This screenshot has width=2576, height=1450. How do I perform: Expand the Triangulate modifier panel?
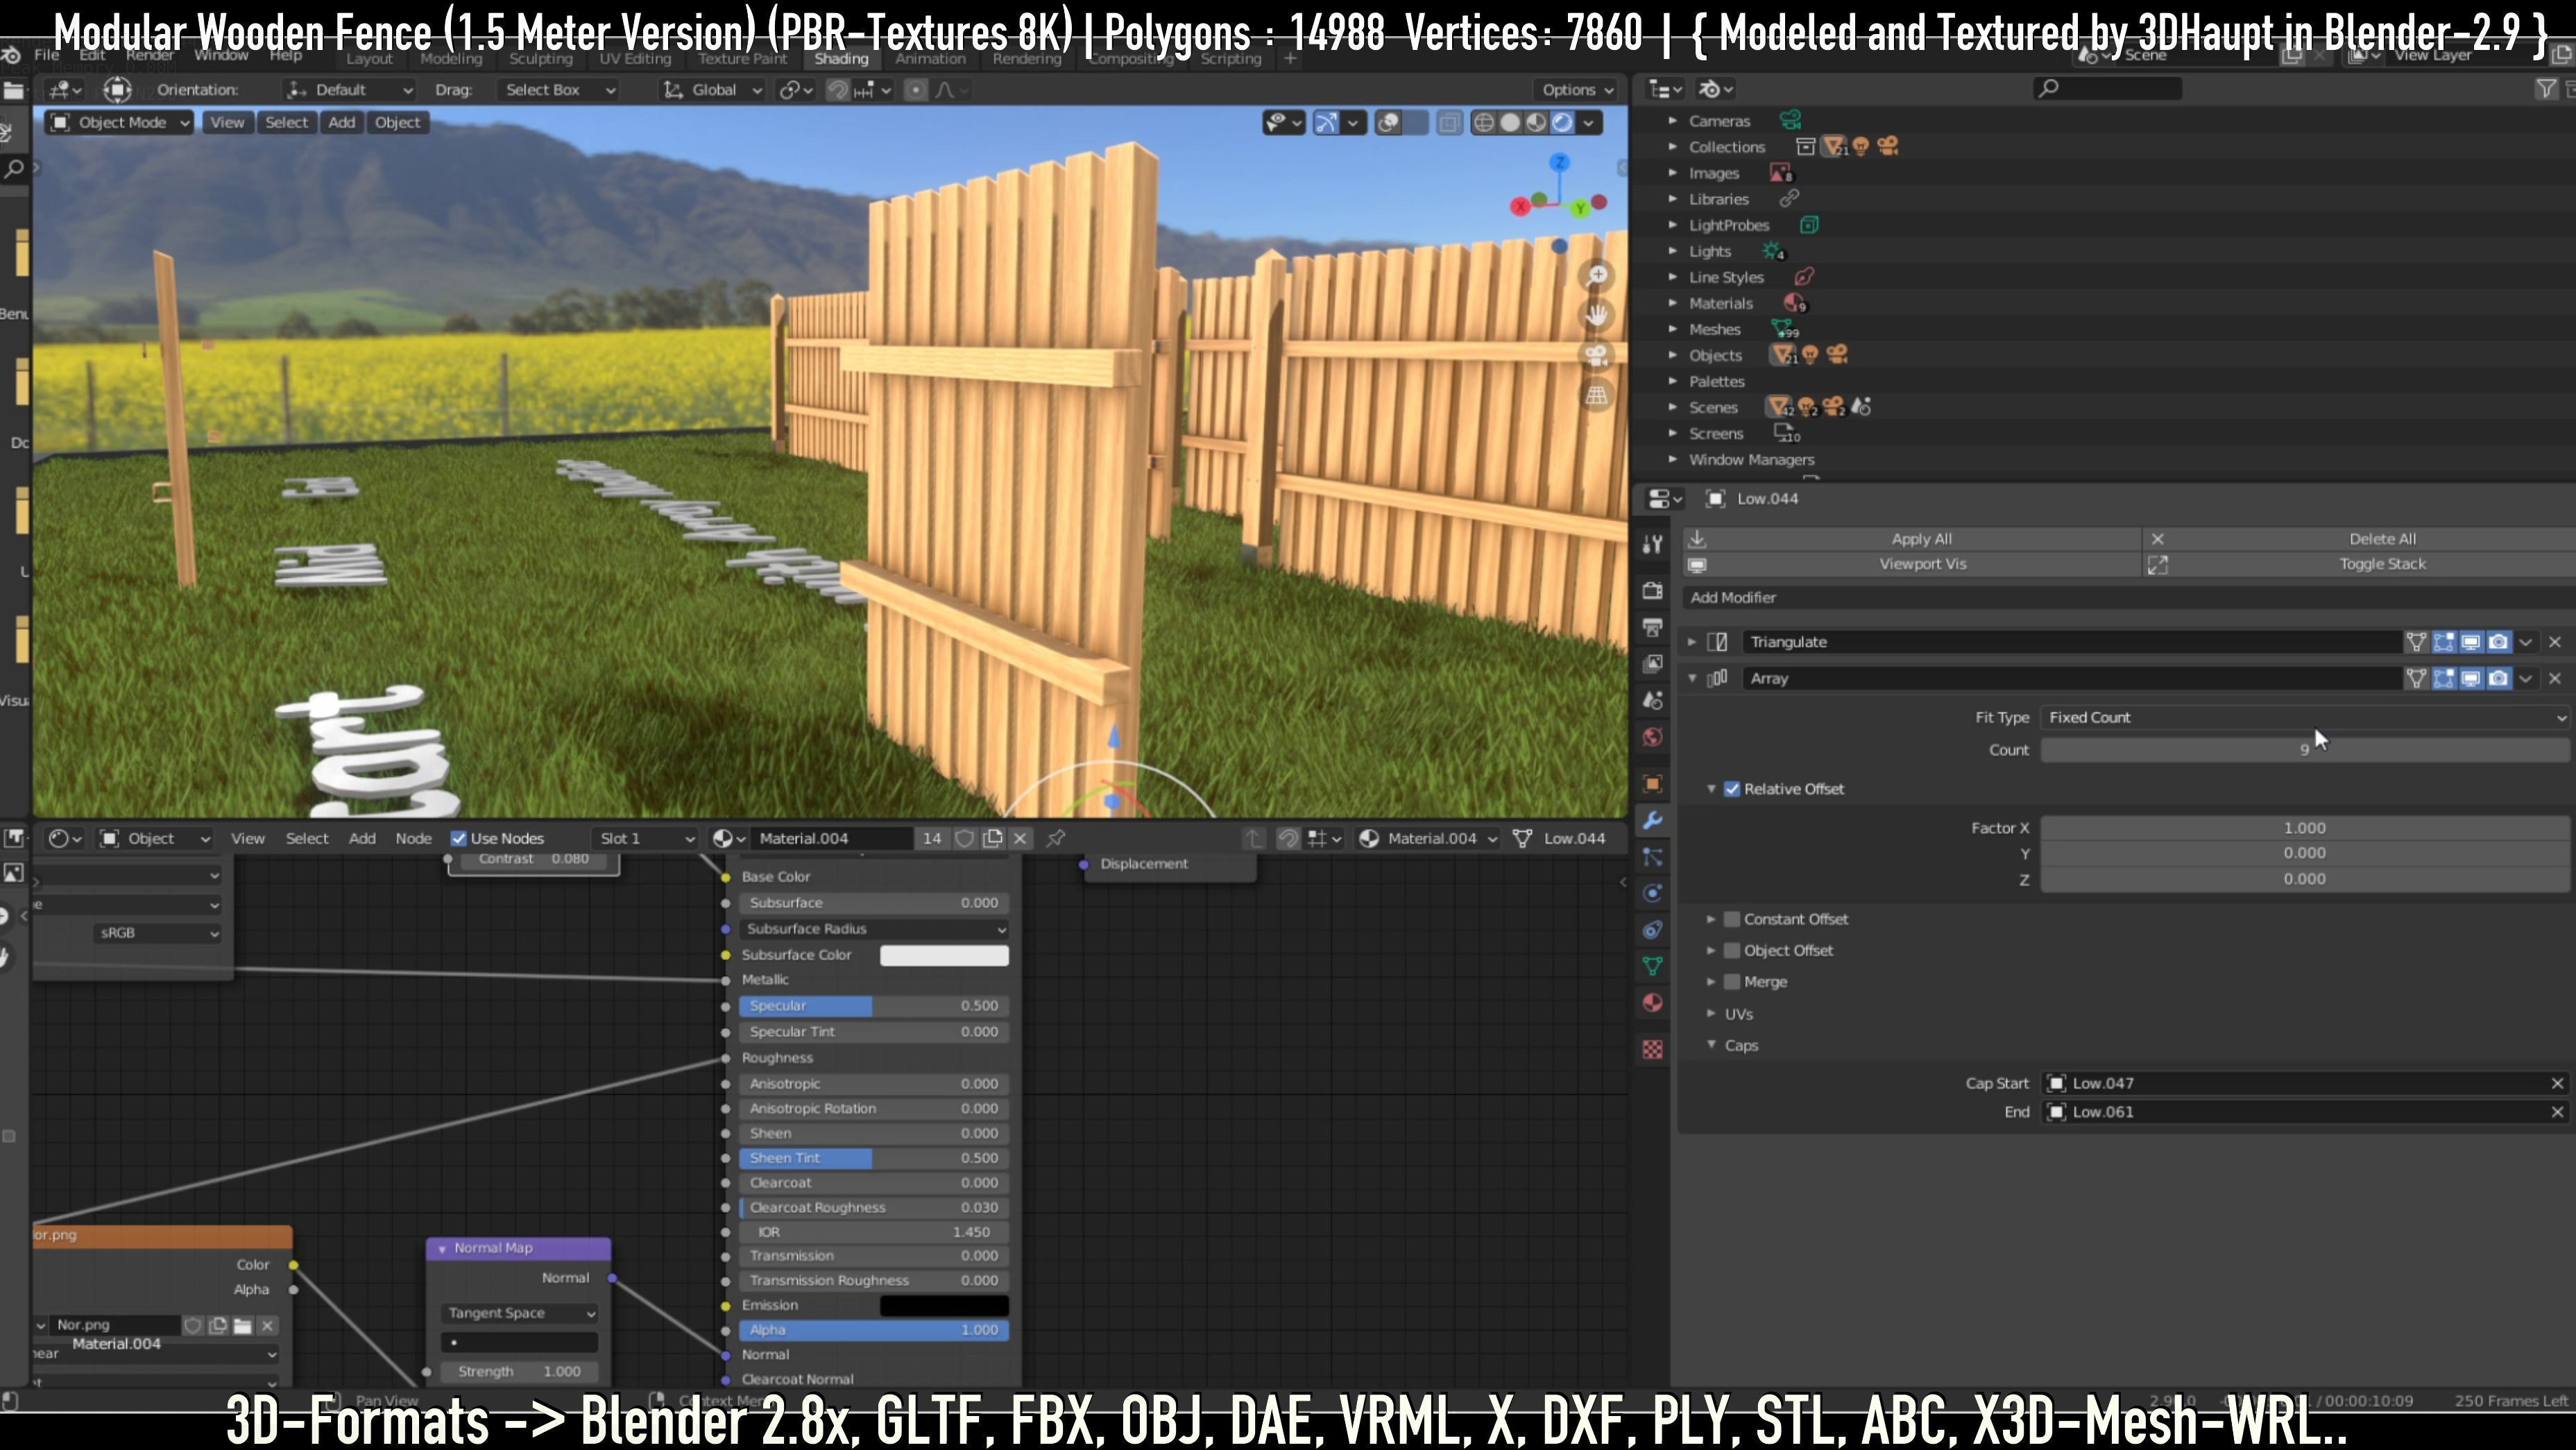[x=1692, y=642]
